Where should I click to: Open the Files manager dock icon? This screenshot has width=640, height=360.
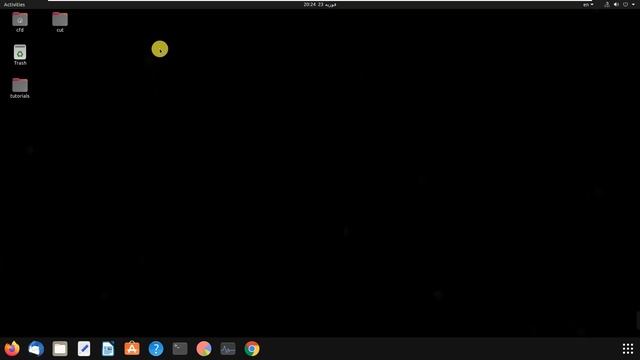click(x=60, y=349)
